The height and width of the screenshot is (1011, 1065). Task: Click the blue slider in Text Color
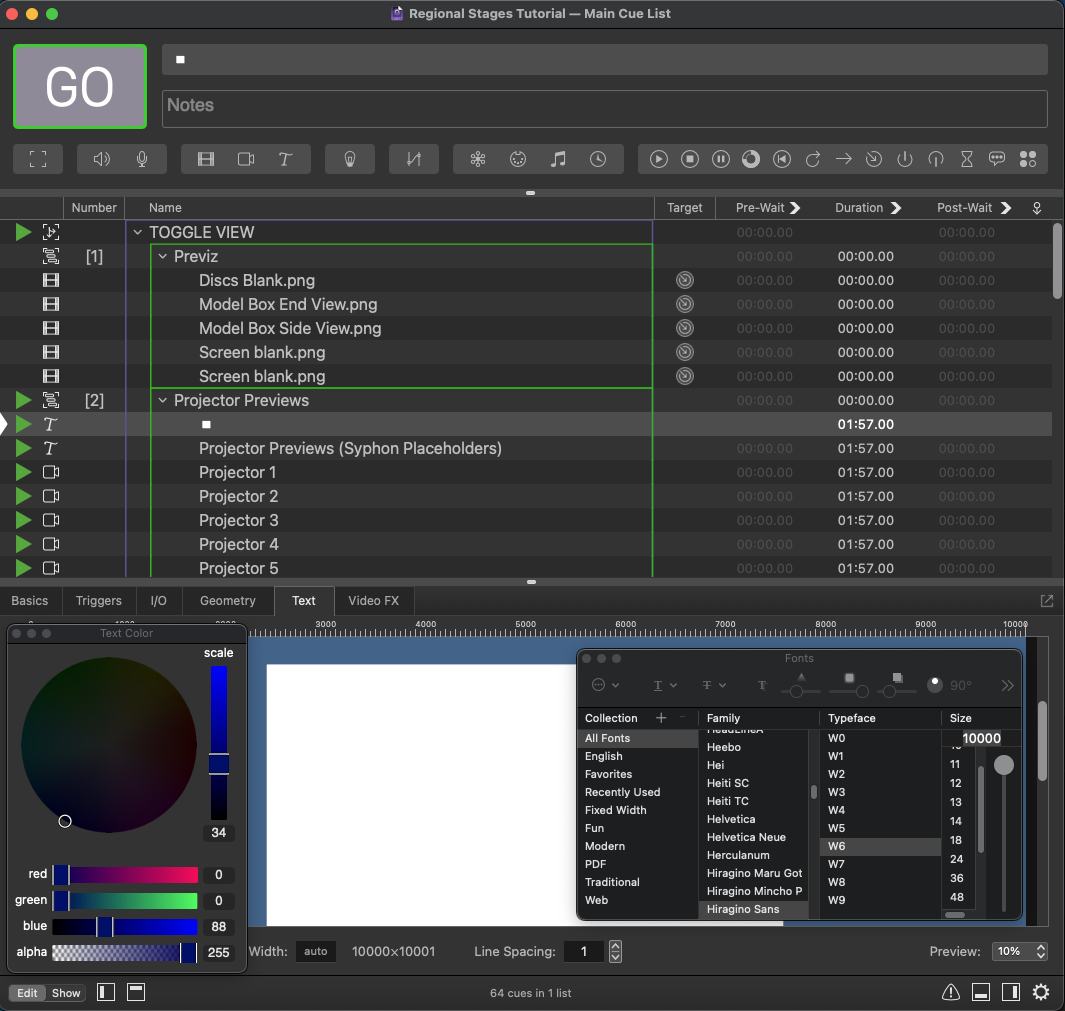pos(125,927)
